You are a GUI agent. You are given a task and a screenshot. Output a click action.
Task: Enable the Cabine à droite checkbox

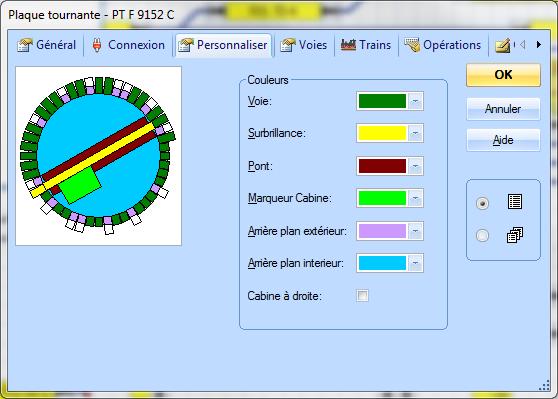[362, 295]
